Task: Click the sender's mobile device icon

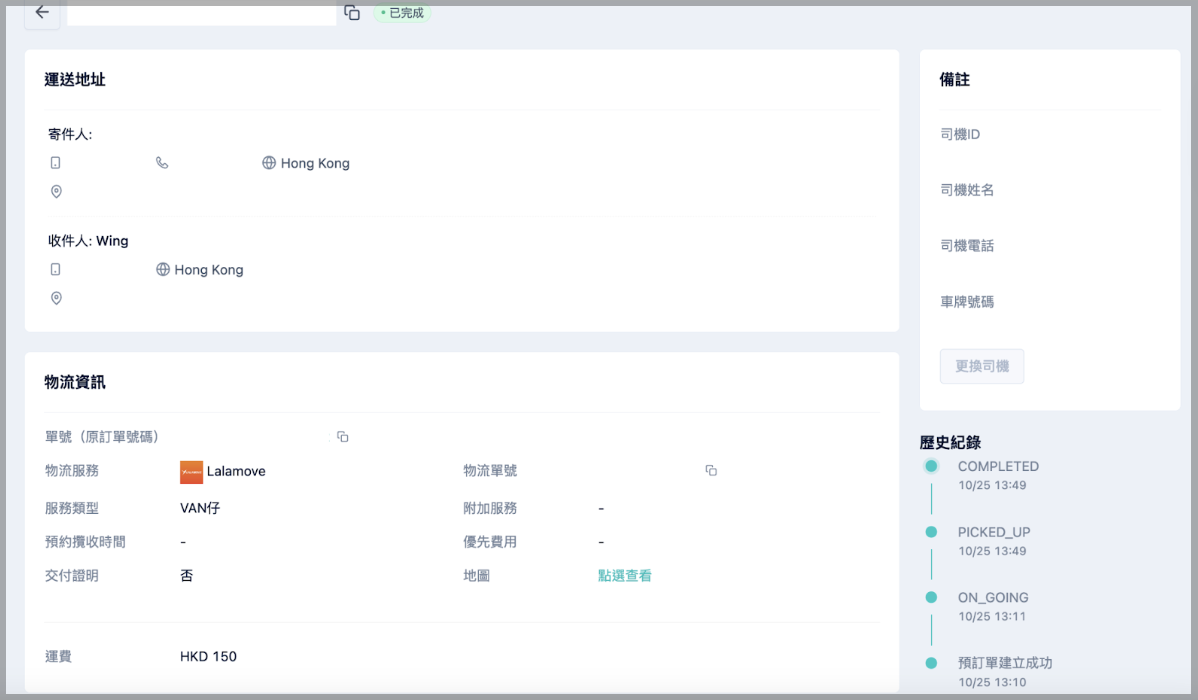Action: click(56, 163)
